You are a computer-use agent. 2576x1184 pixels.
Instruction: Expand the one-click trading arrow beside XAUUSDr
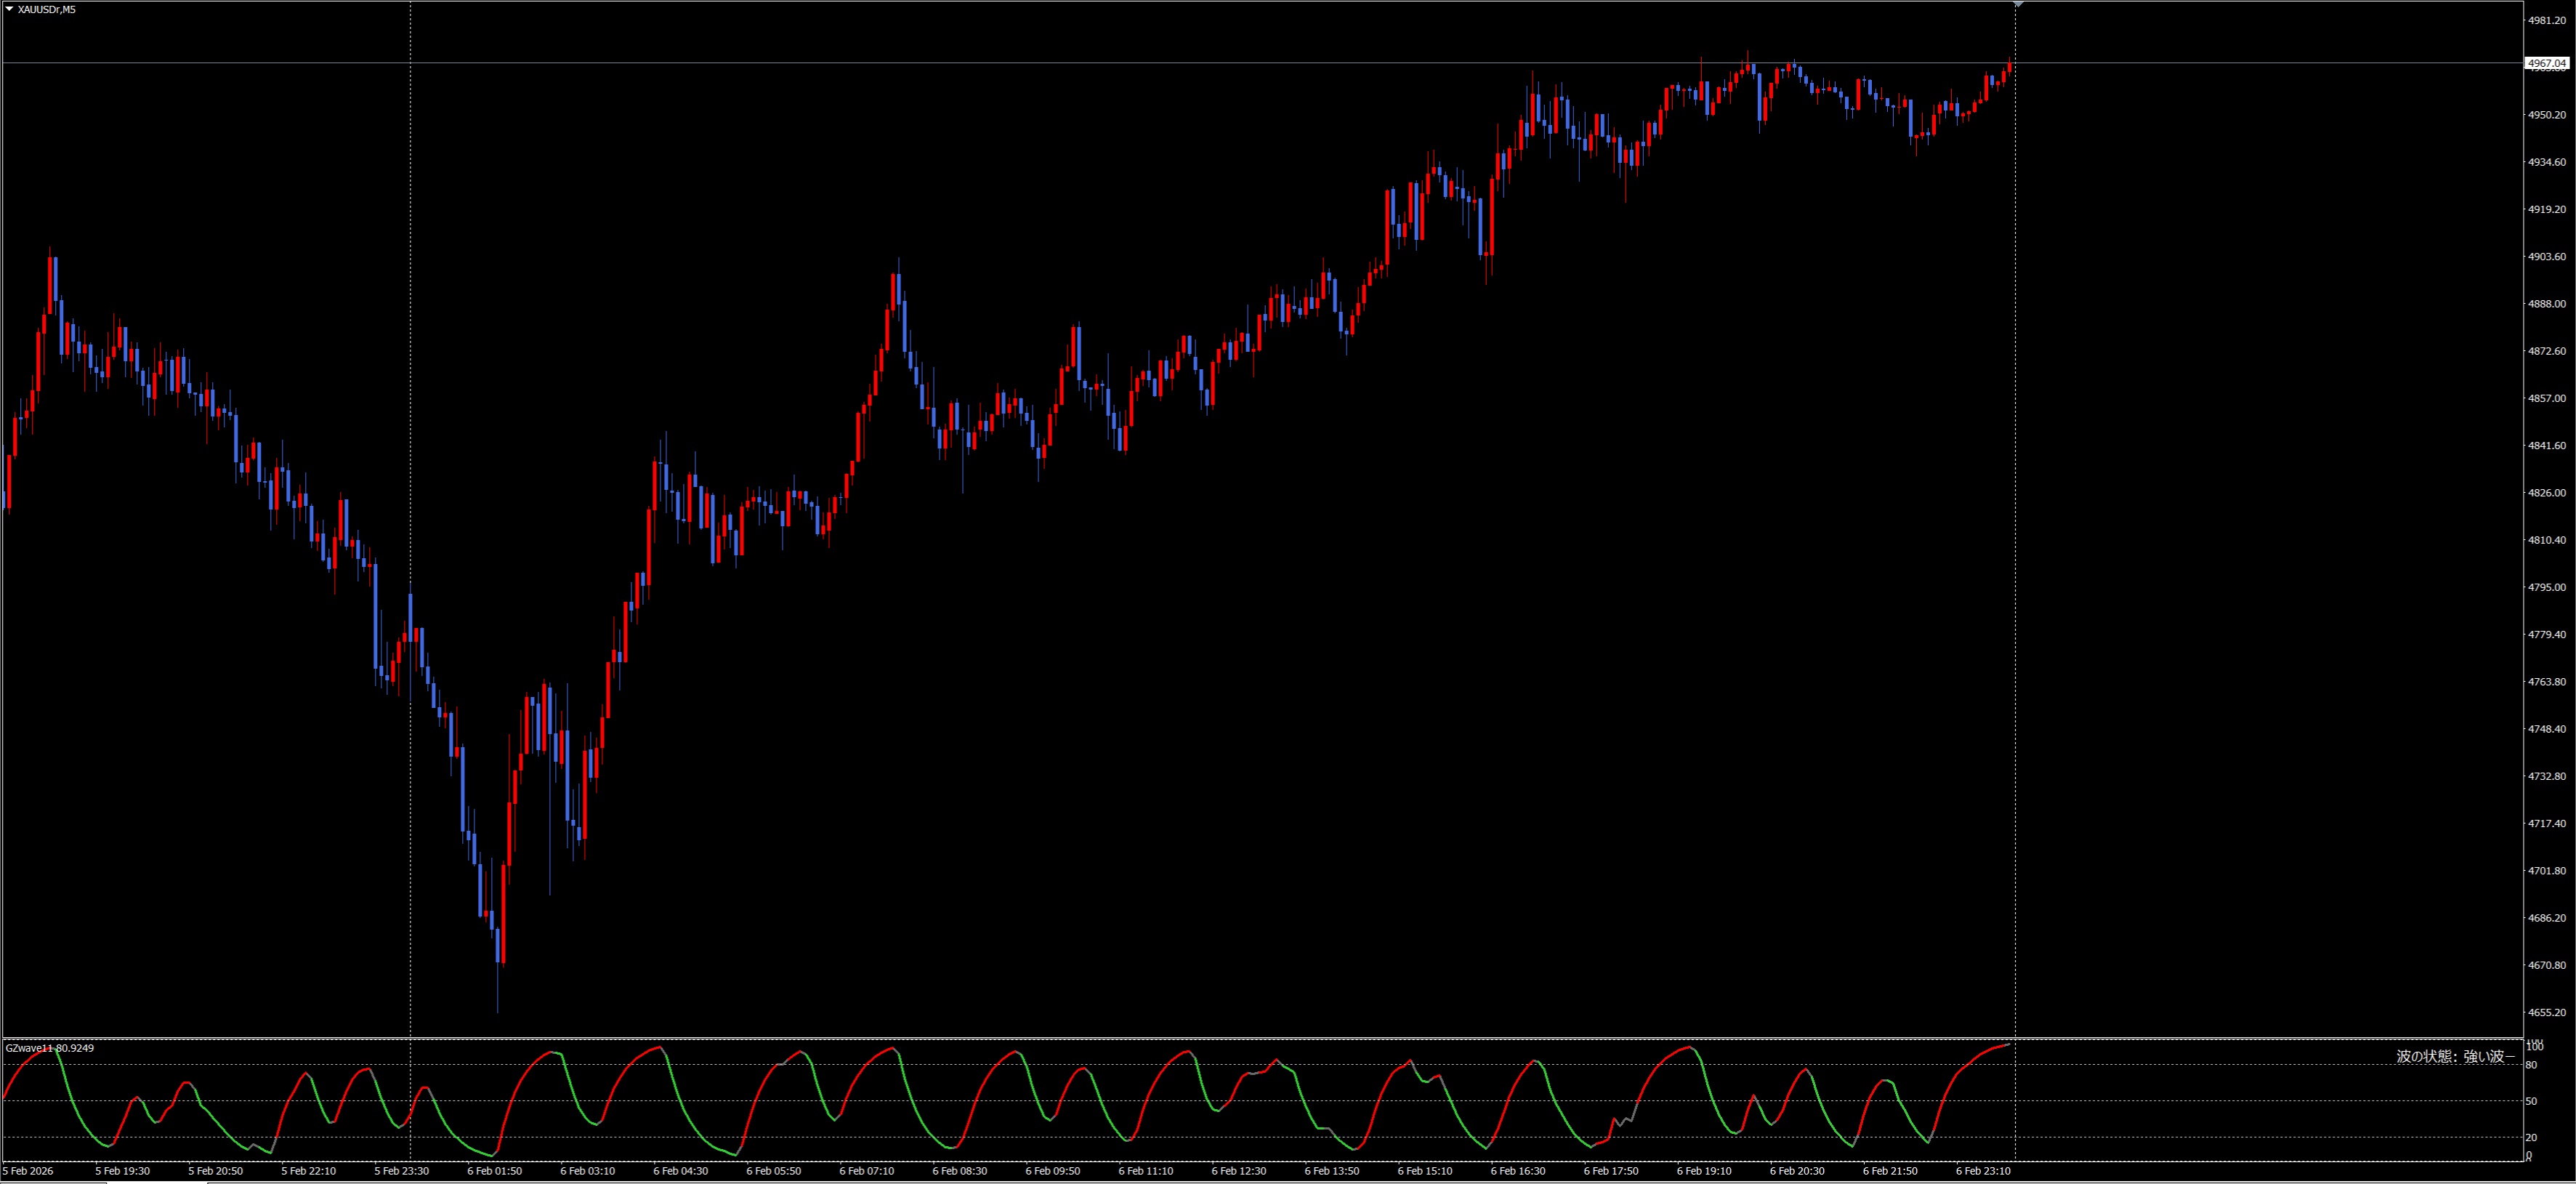[9, 9]
